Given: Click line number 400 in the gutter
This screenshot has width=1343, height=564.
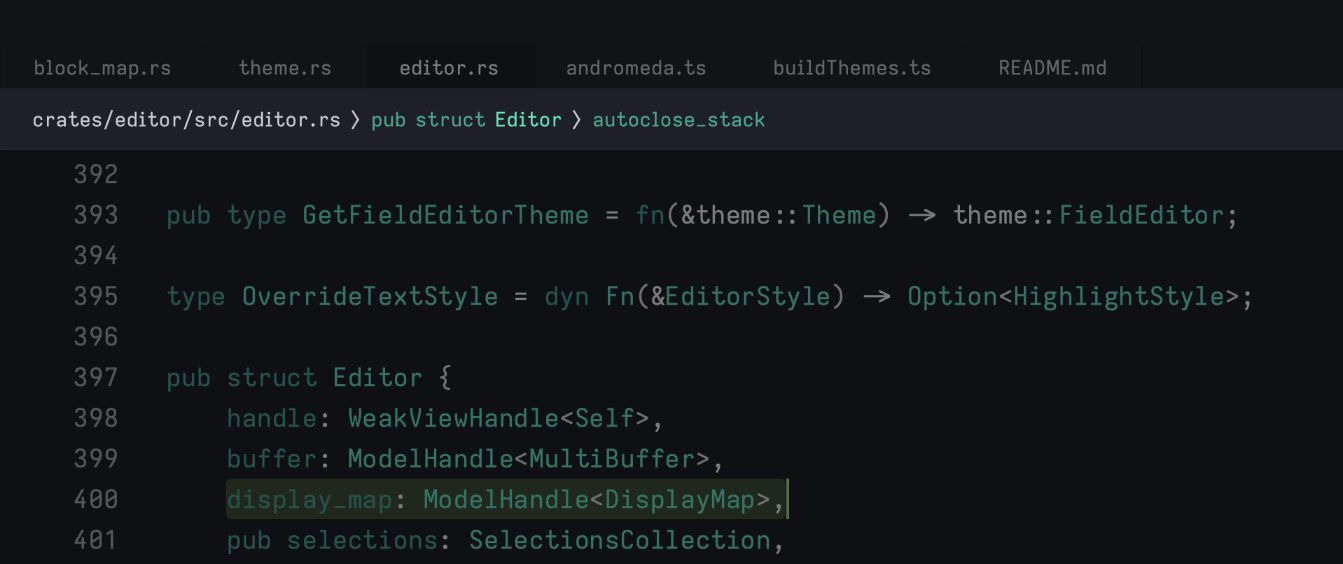Looking at the screenshot, I should pyautogui.click(x=96, y=499).
